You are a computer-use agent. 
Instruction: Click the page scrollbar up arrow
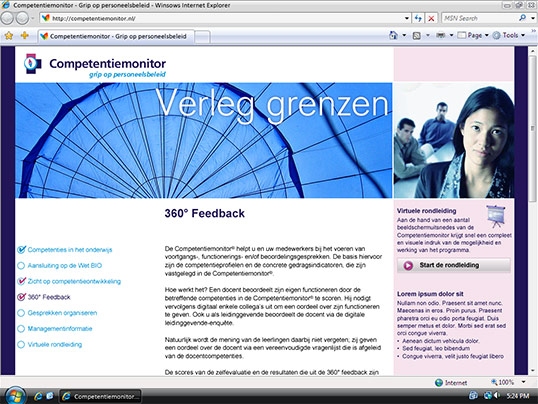pyautogui.click(x=533, y=51)
